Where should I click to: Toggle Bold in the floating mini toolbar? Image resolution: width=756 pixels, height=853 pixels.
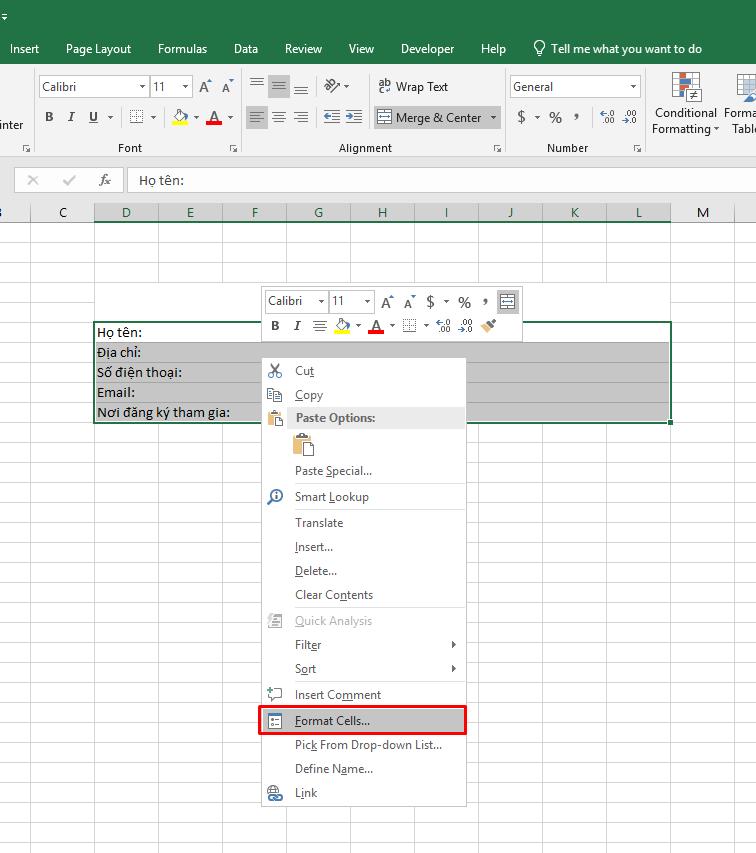[x=275, y=326]
